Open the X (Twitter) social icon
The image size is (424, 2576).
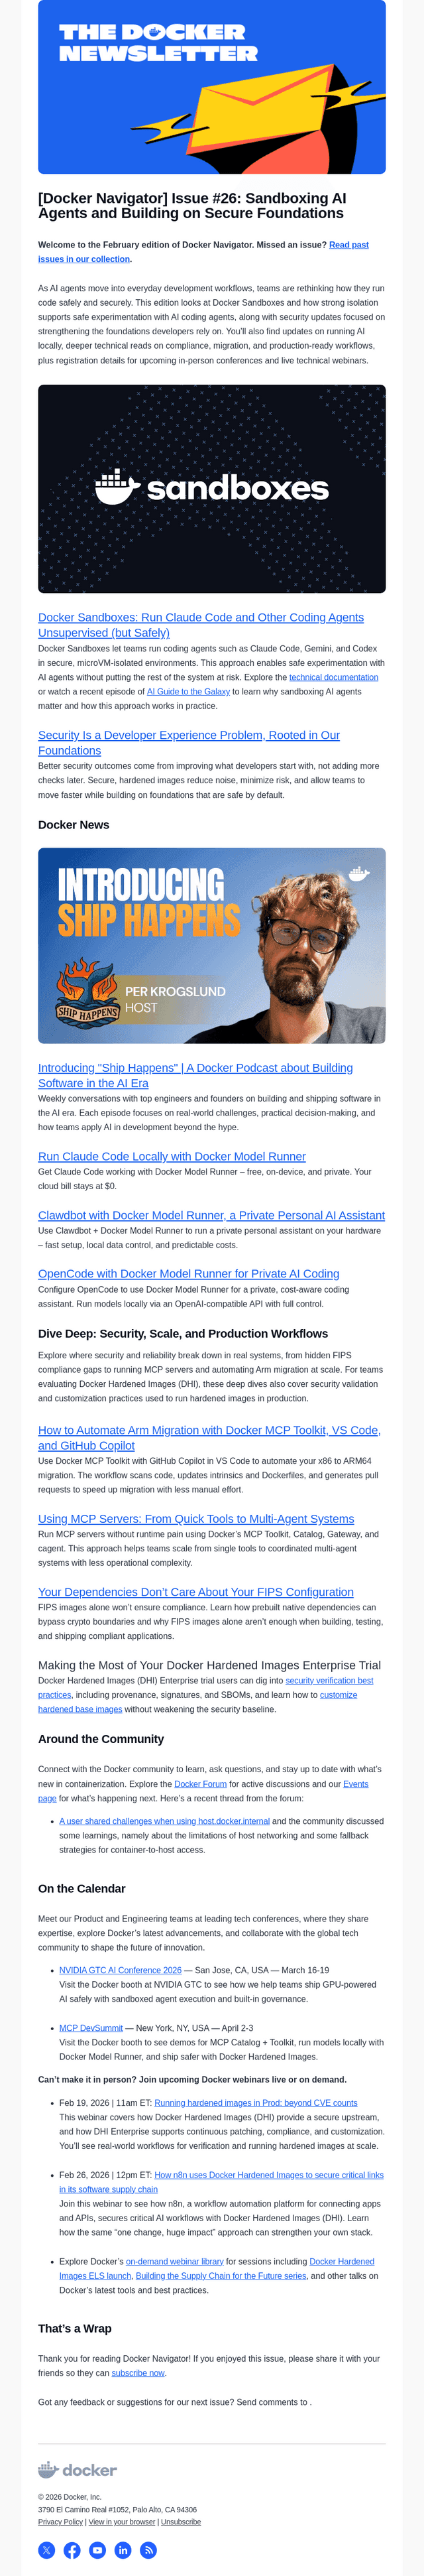coord(47,2550)
